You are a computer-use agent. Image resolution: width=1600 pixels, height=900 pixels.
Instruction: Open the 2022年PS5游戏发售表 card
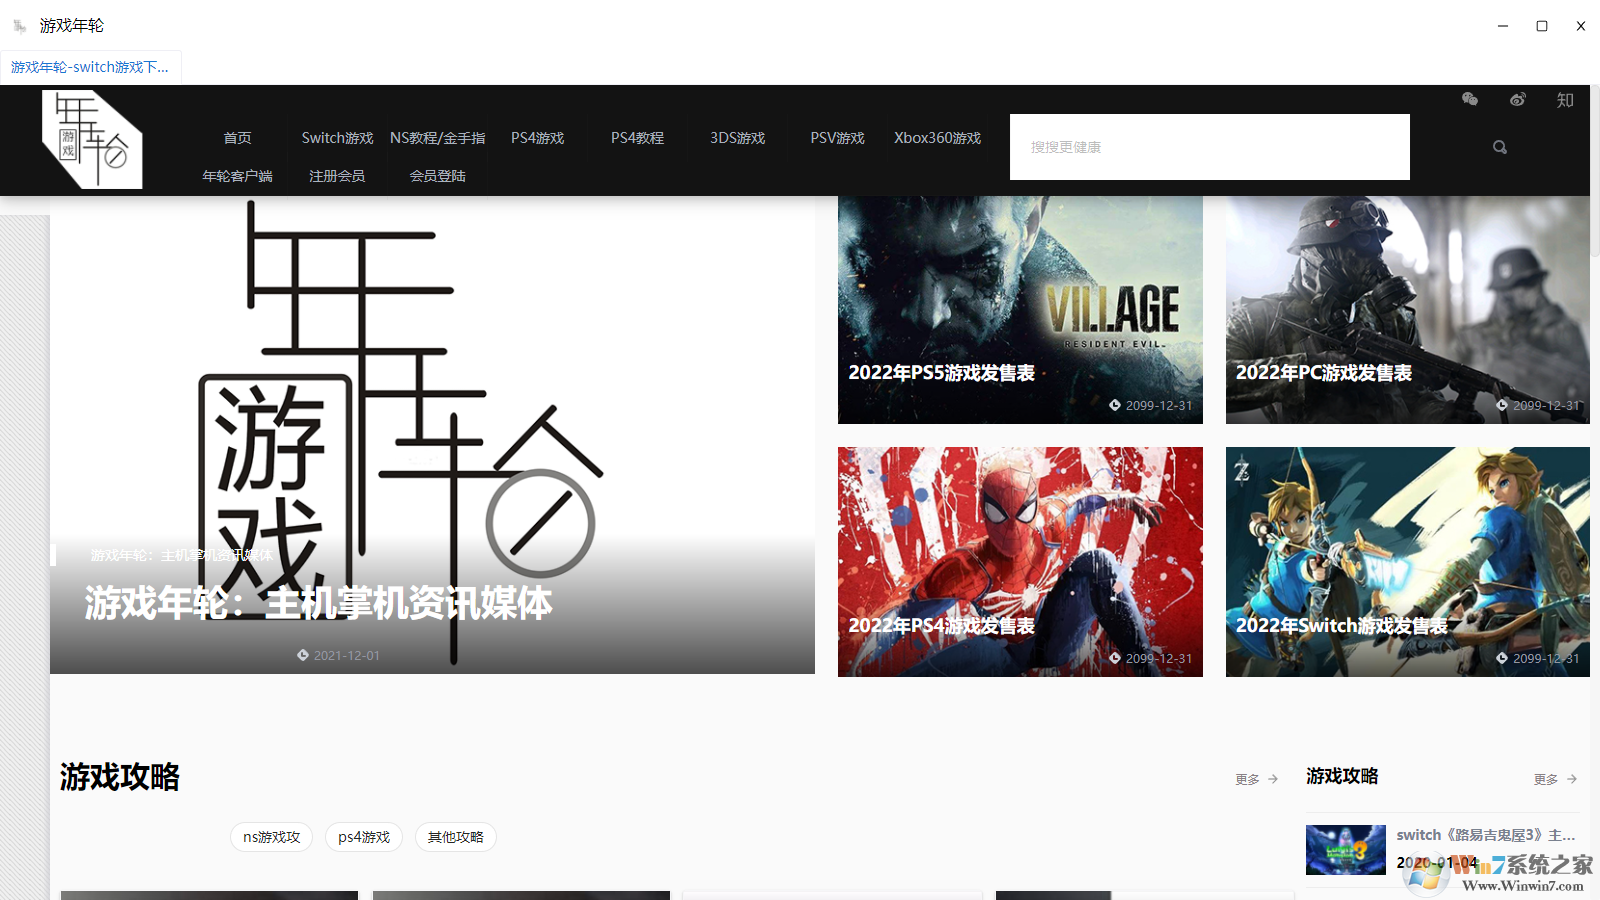pos(1020,310)
